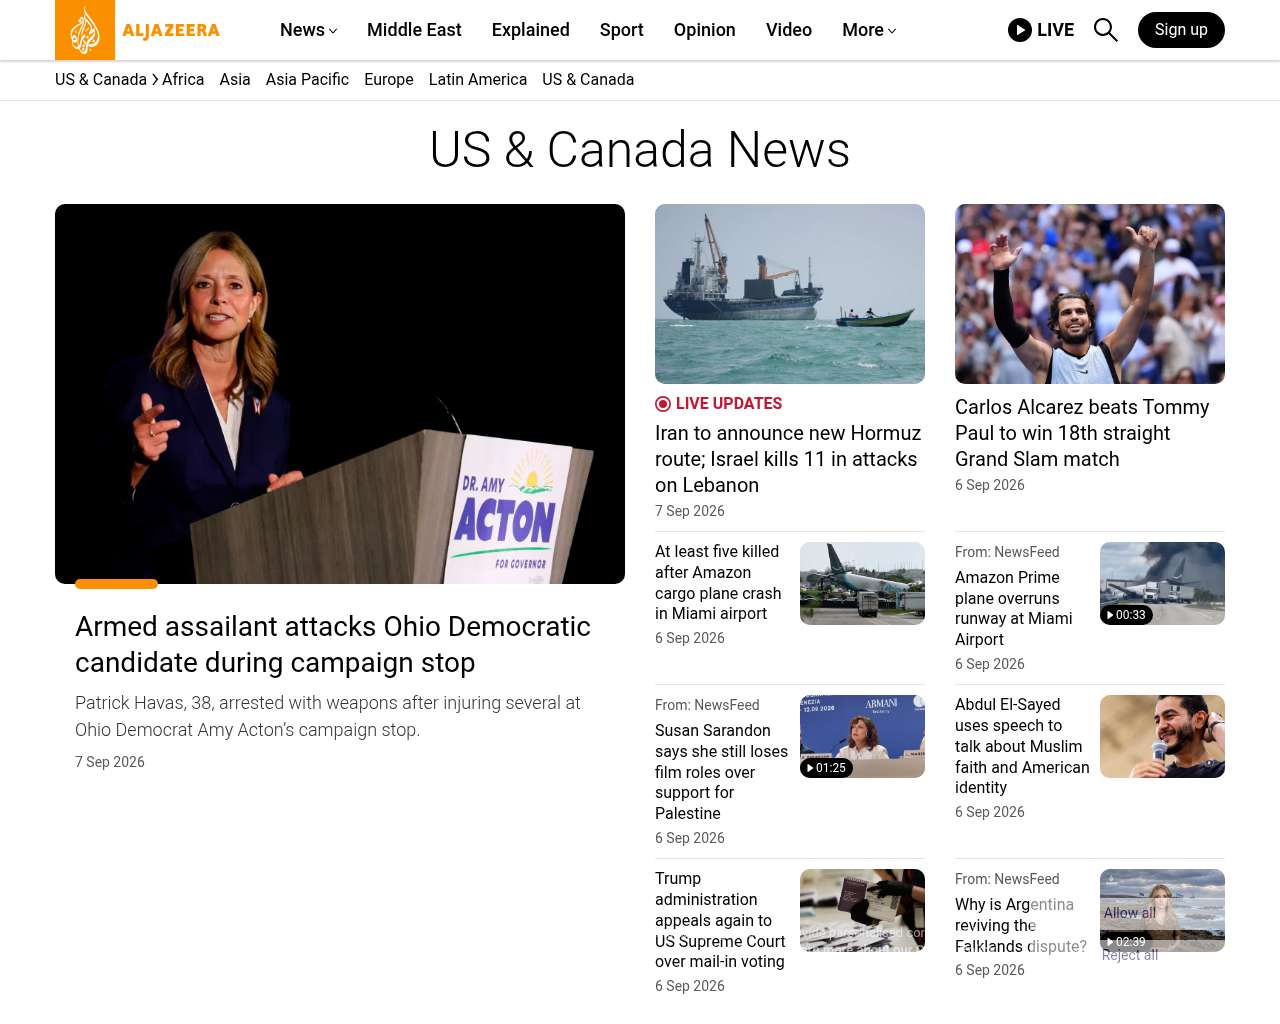Click the Al Jazeera logo
1280x1024 pixels.
pyautogui.click(x=138, y=30)
